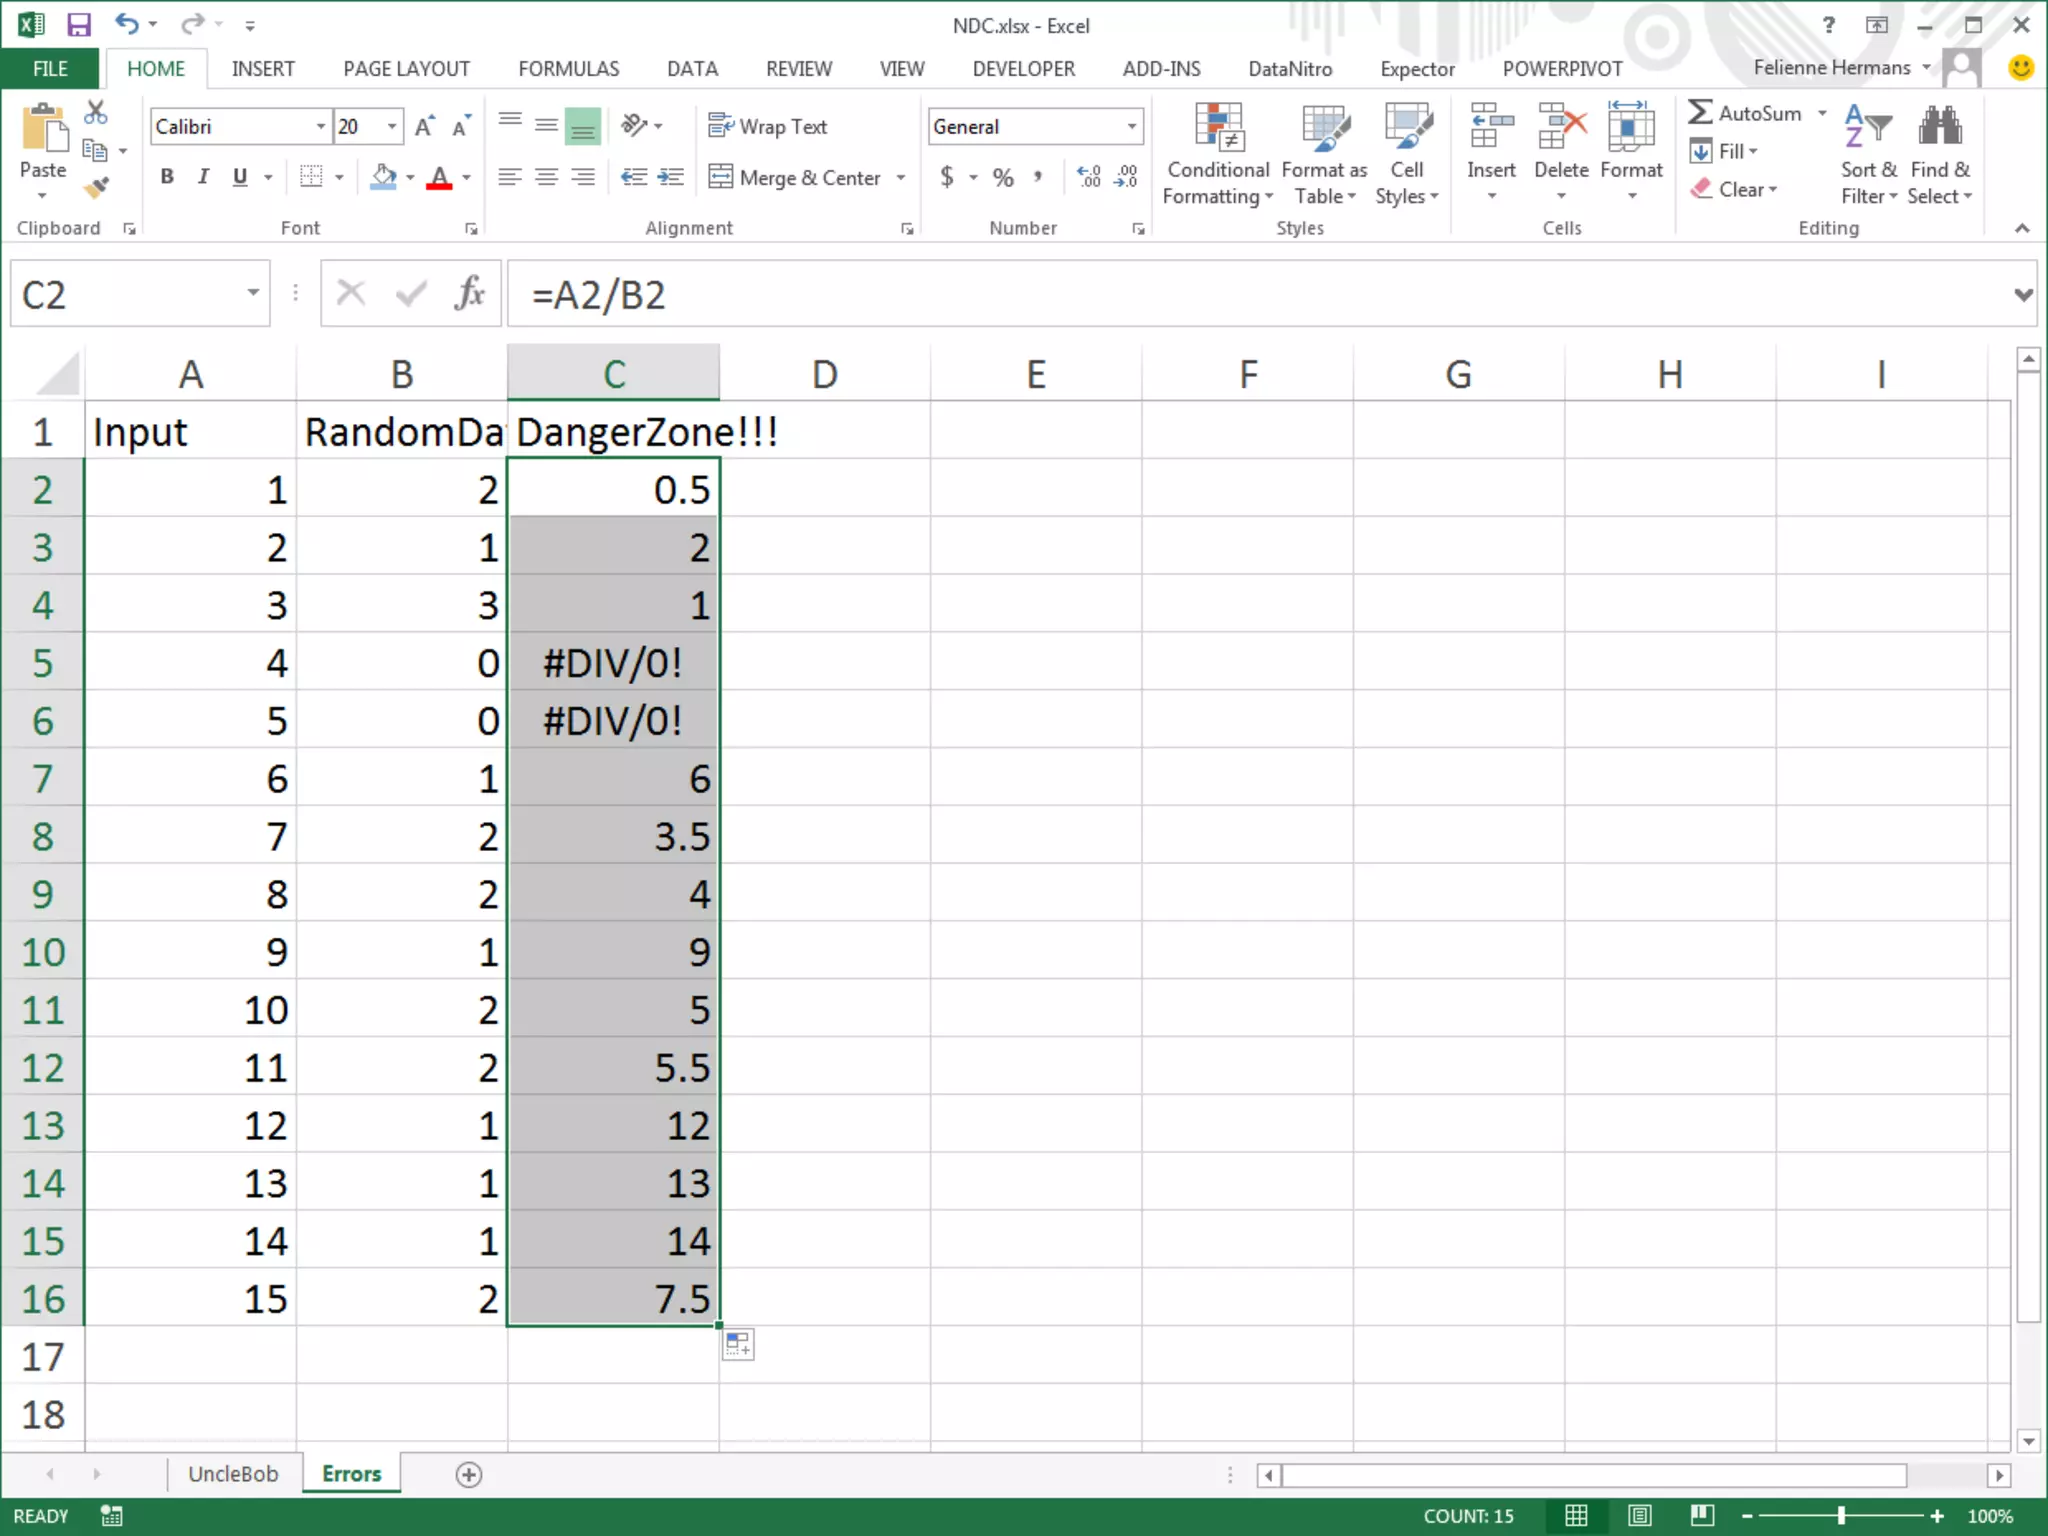2048x1536 pixels.
Task: Click the Format Painter brush icon
Action: pos(96,187)
